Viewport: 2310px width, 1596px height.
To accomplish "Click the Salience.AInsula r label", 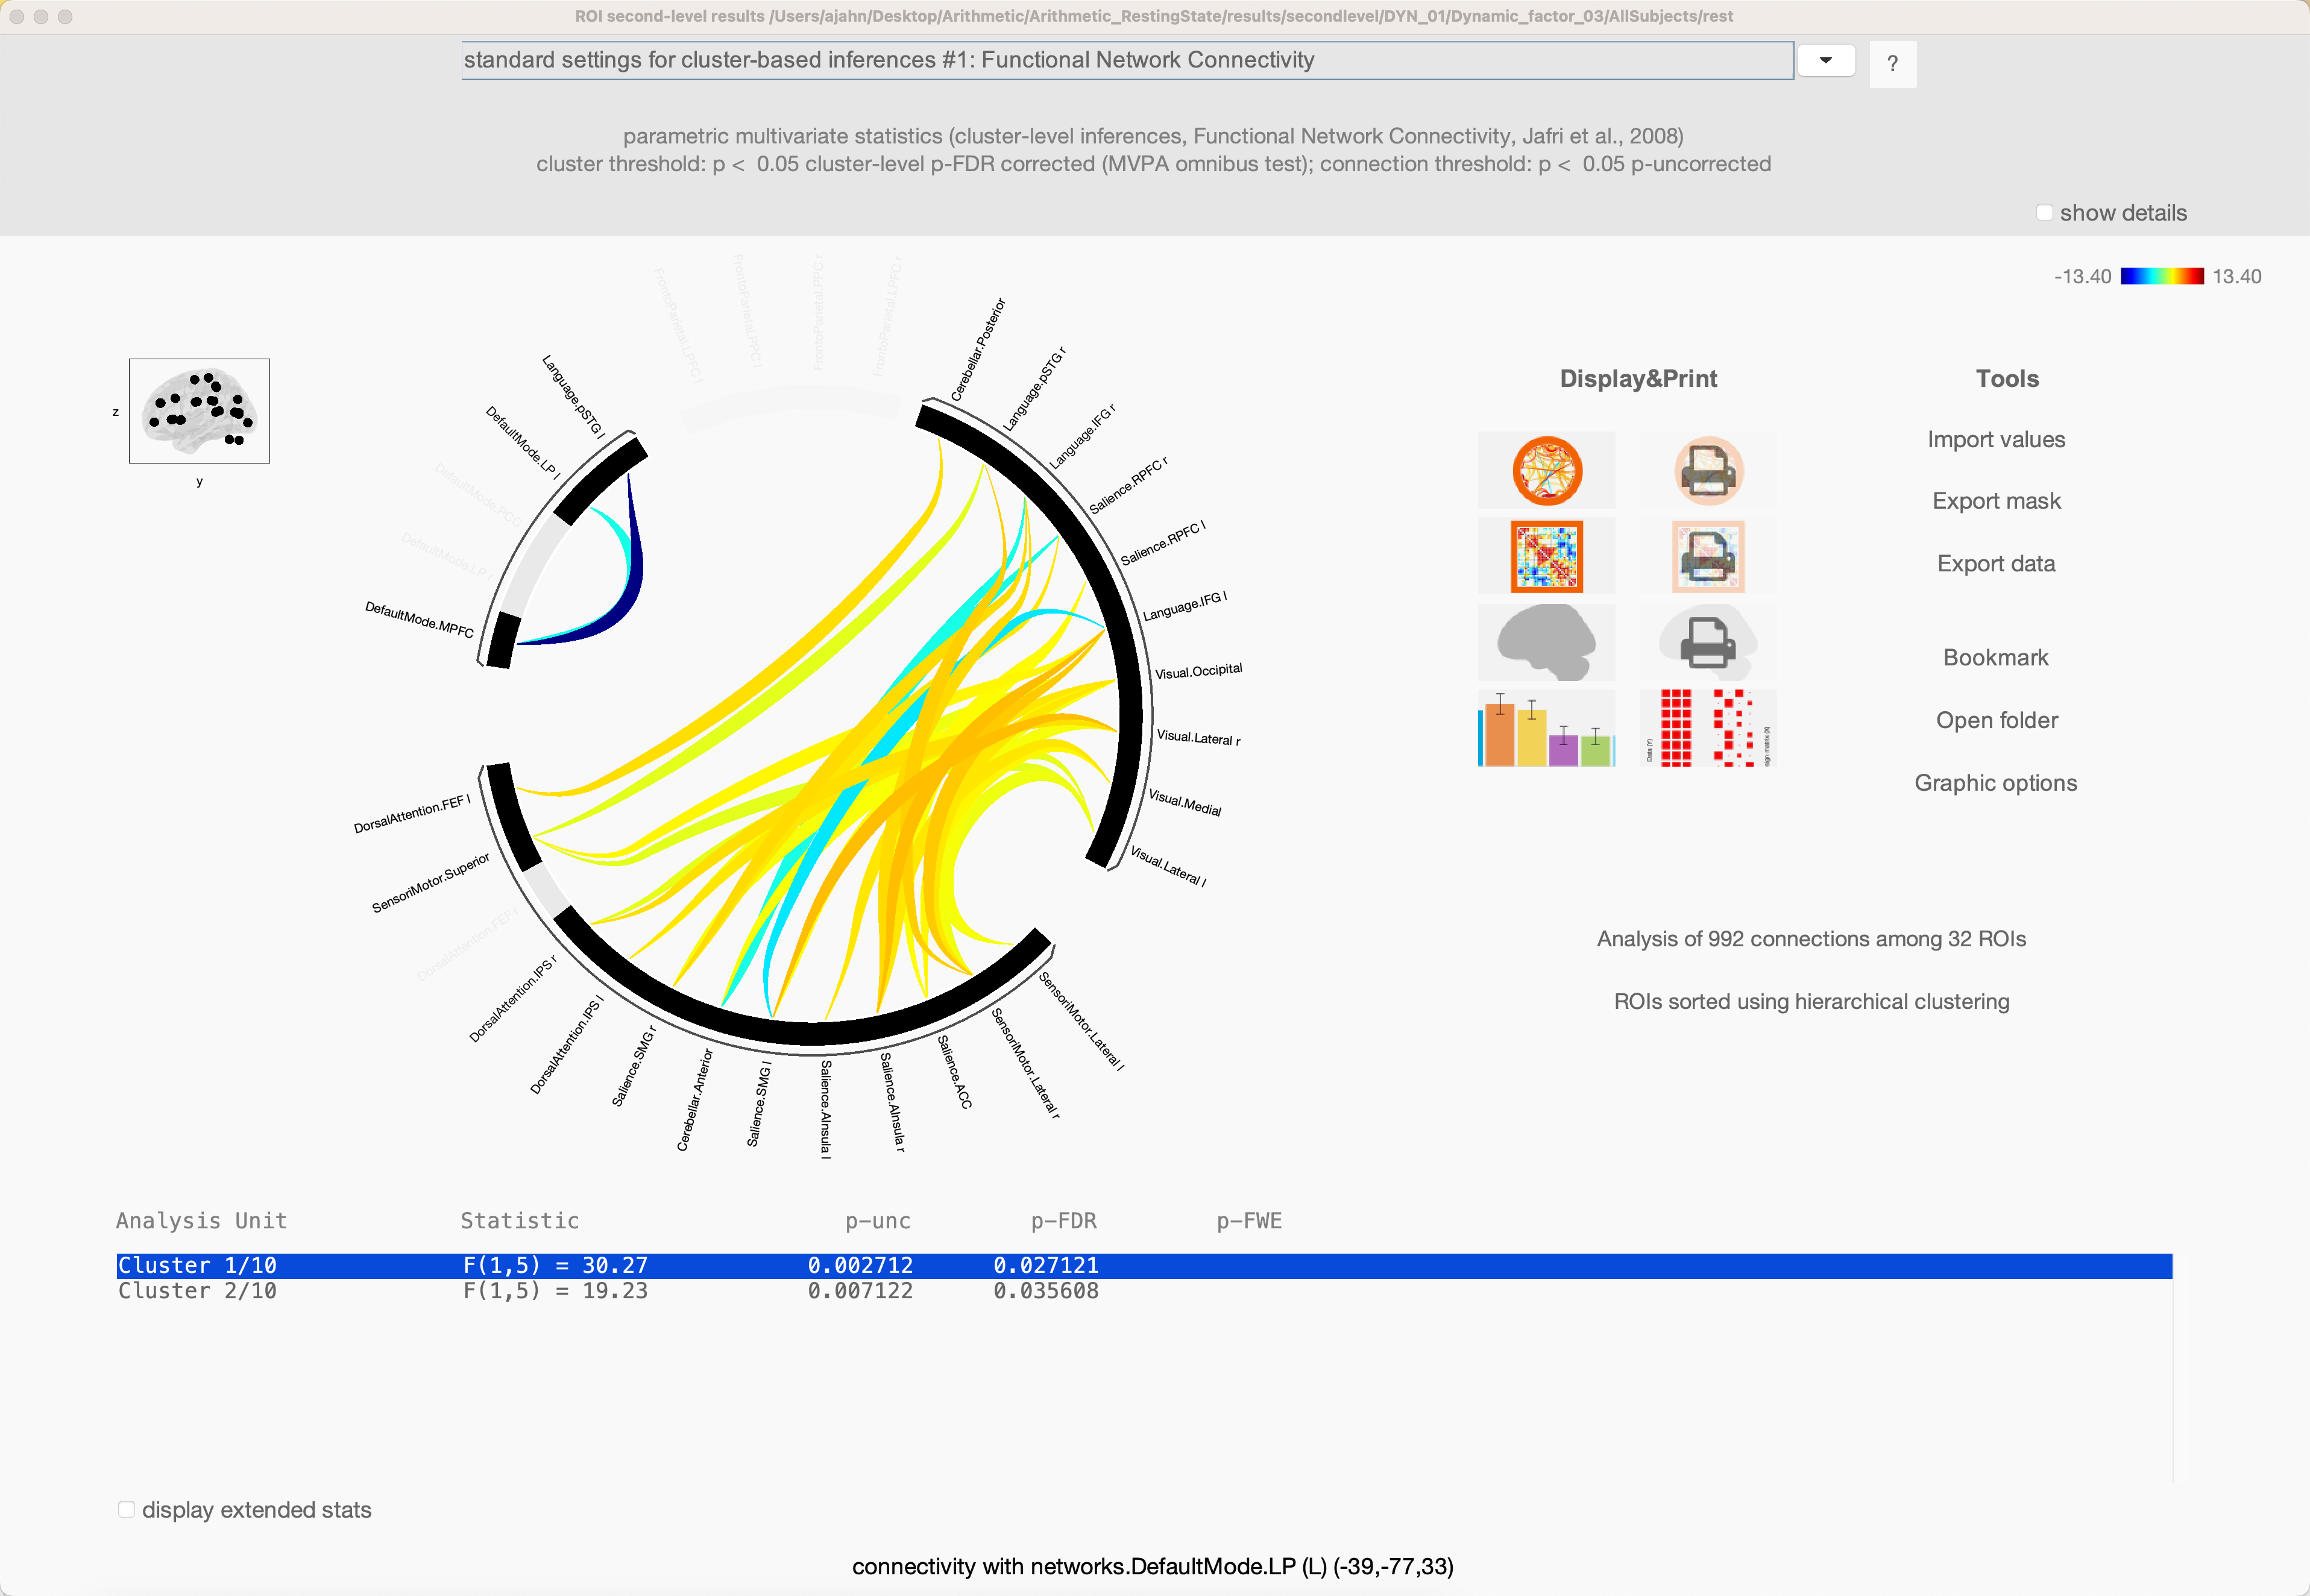I will point(892,1102).
